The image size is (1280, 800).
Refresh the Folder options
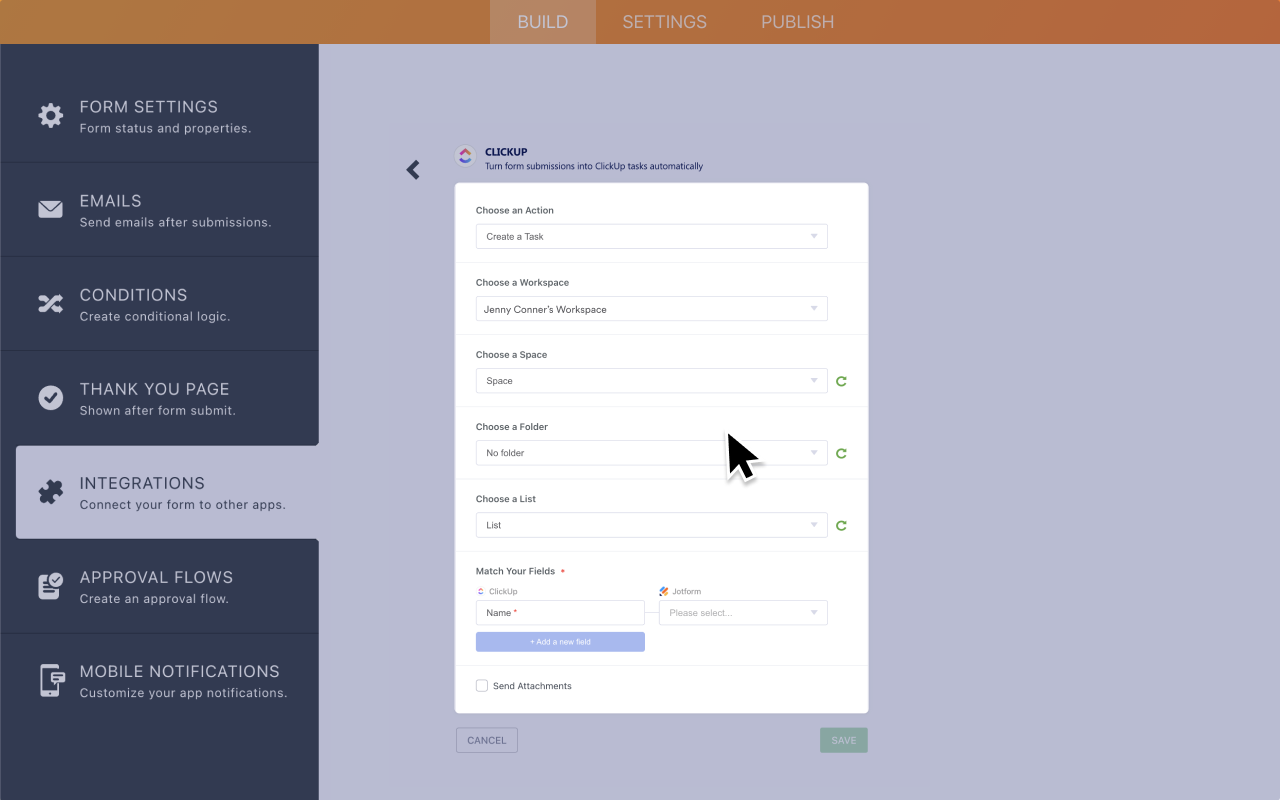(x=841, y=453)
